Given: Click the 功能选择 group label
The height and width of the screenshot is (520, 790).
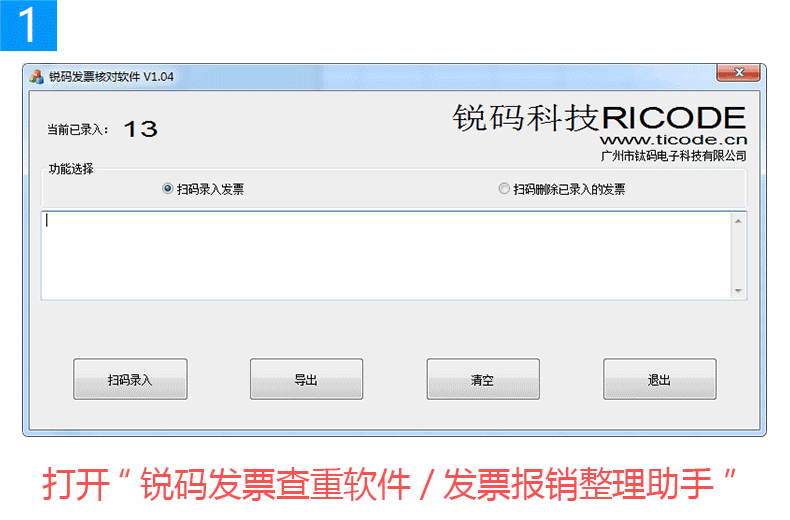Looking at the screenshot, I should (71, 169).
